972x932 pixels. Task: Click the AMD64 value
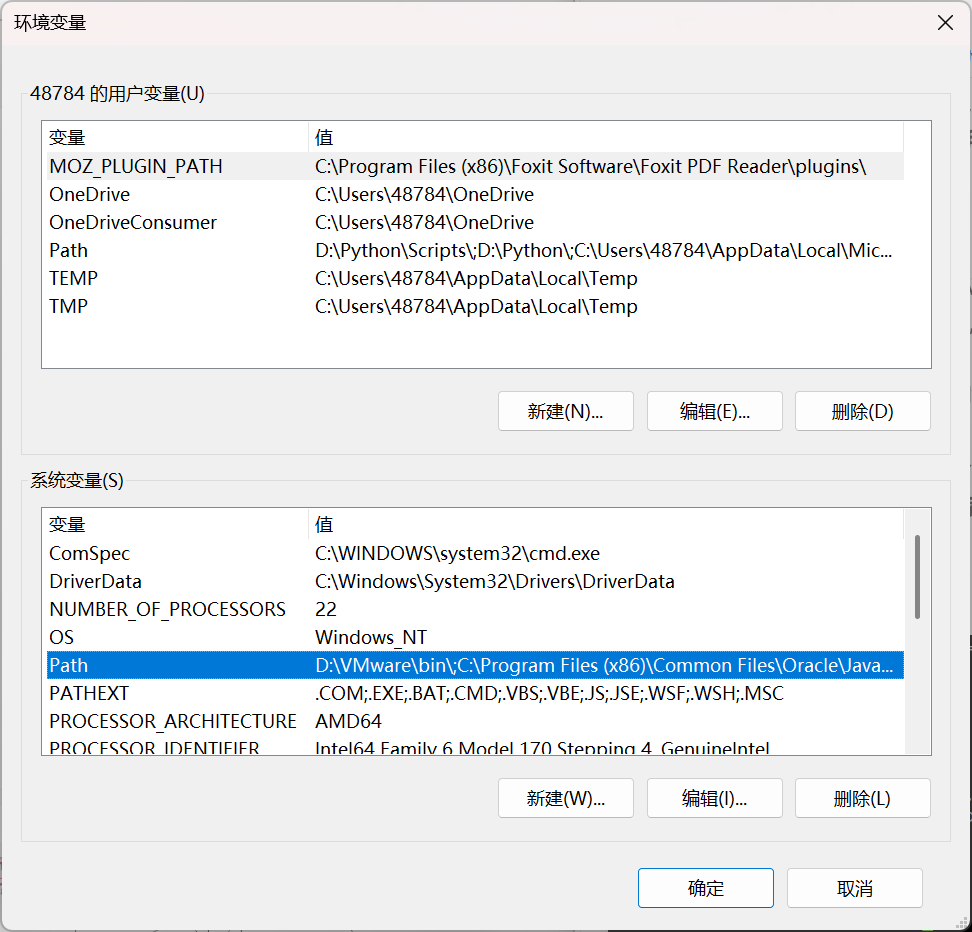(348, 721)
